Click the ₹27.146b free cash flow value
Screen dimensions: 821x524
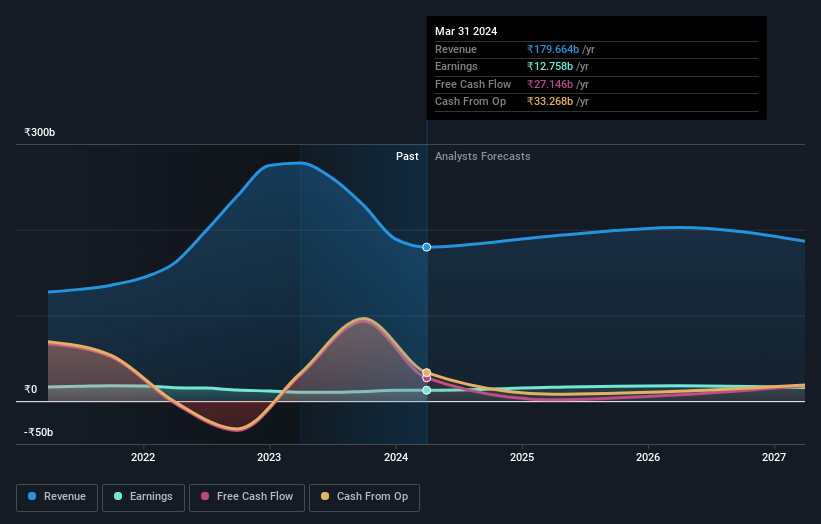550,84
